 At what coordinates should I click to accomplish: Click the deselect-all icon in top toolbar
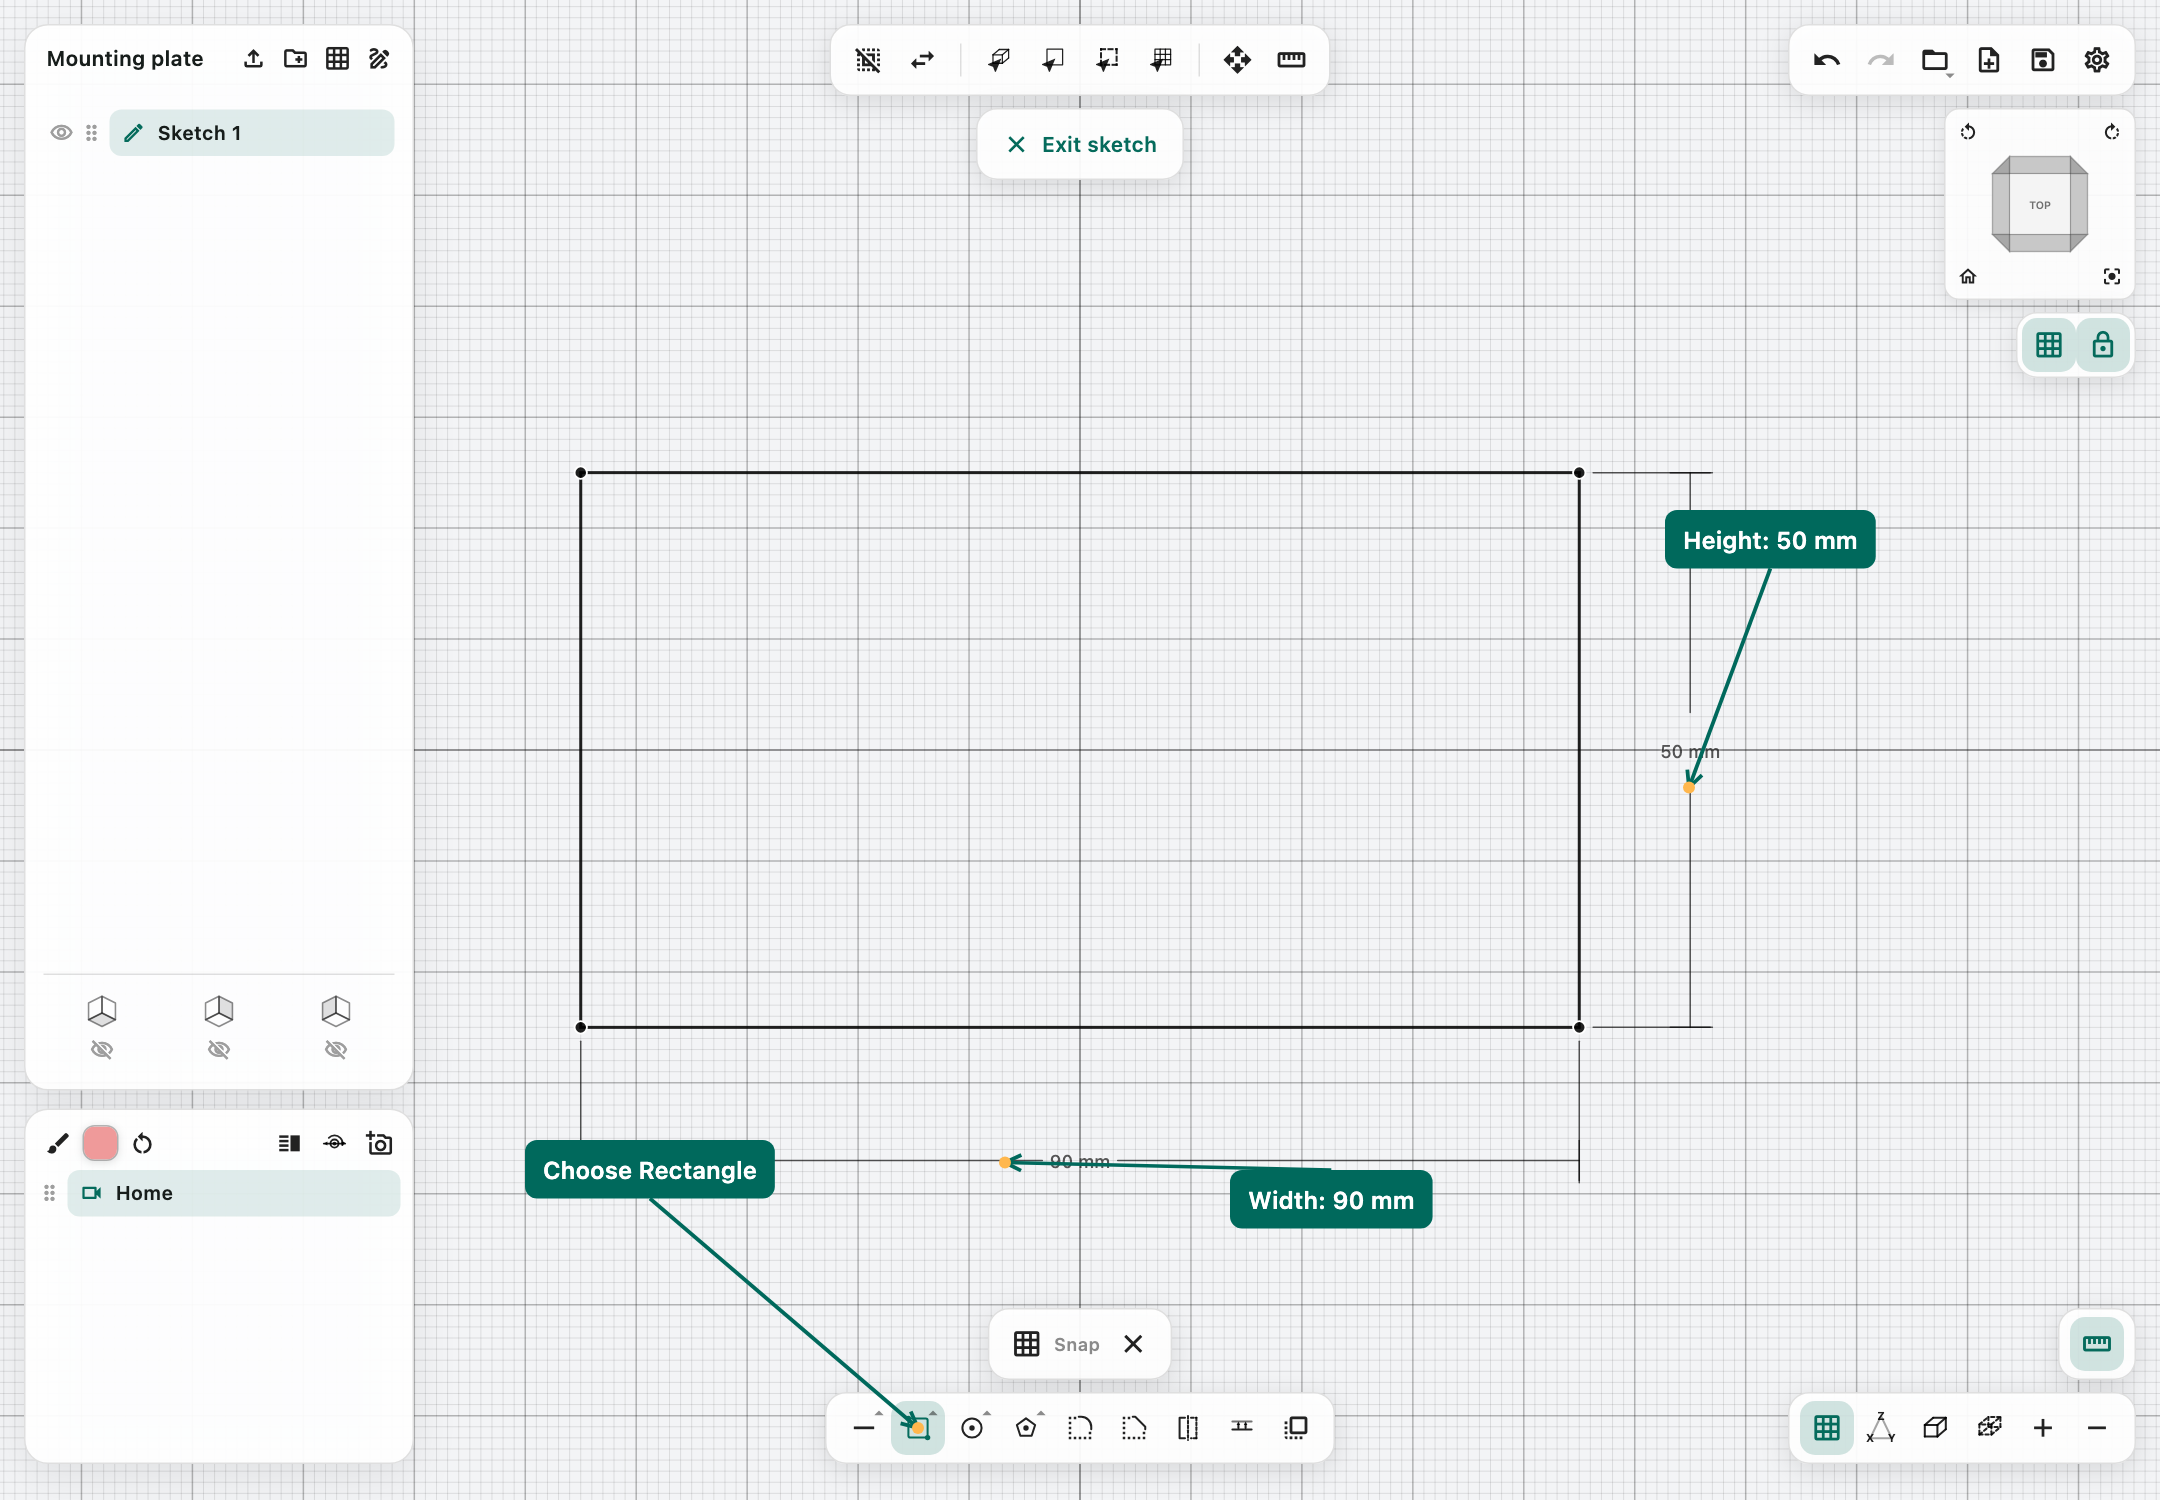[x=868, y=60]
